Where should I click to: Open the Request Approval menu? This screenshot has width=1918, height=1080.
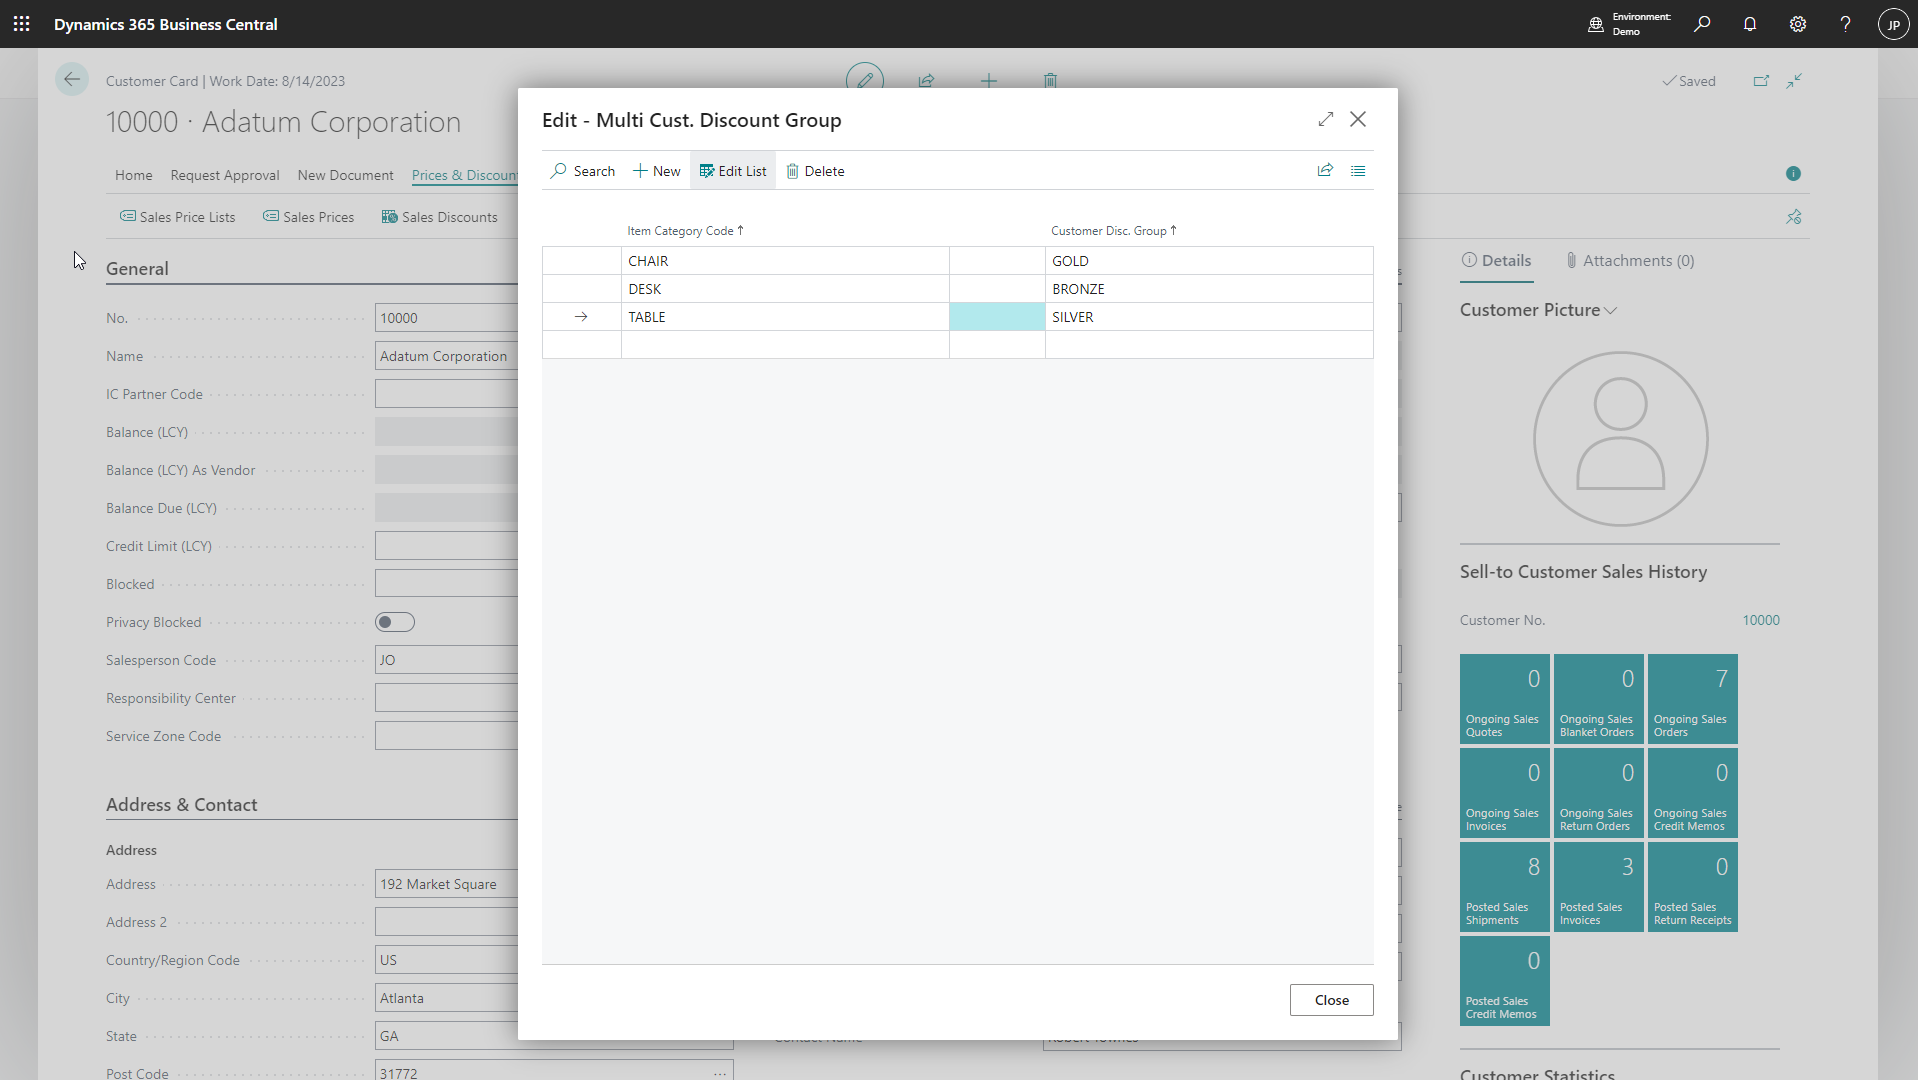225,175
